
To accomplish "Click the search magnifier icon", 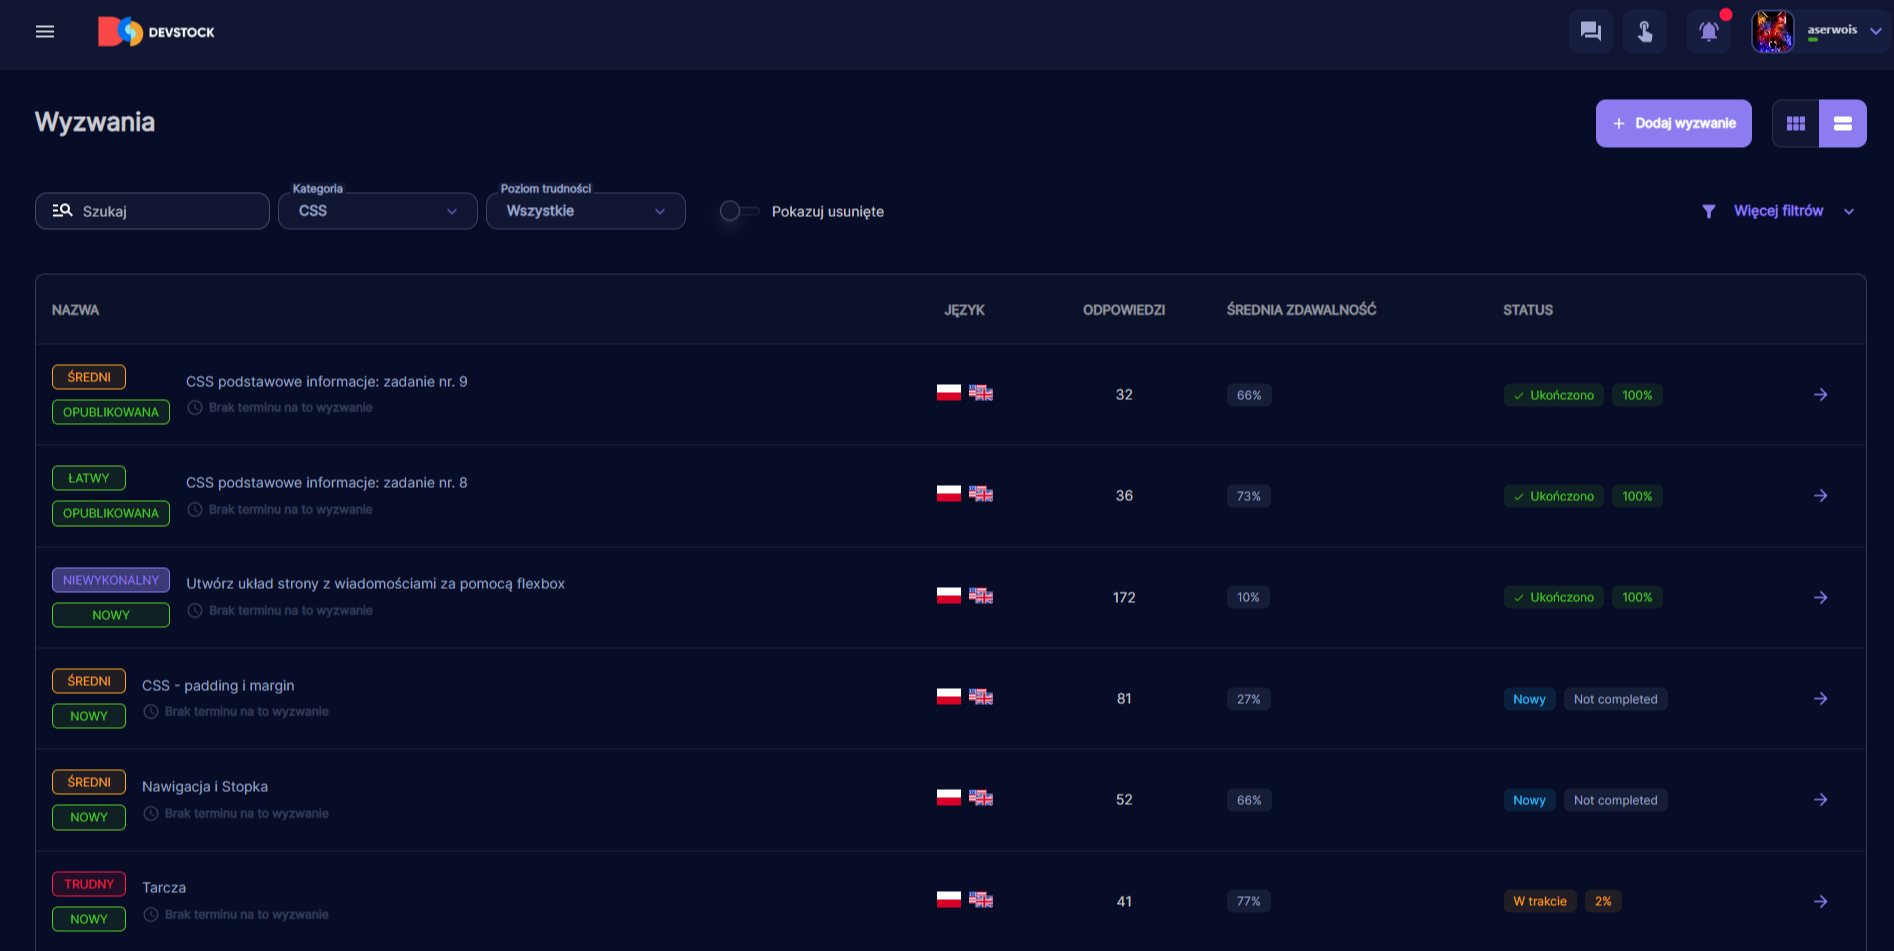I will [62, 211].
